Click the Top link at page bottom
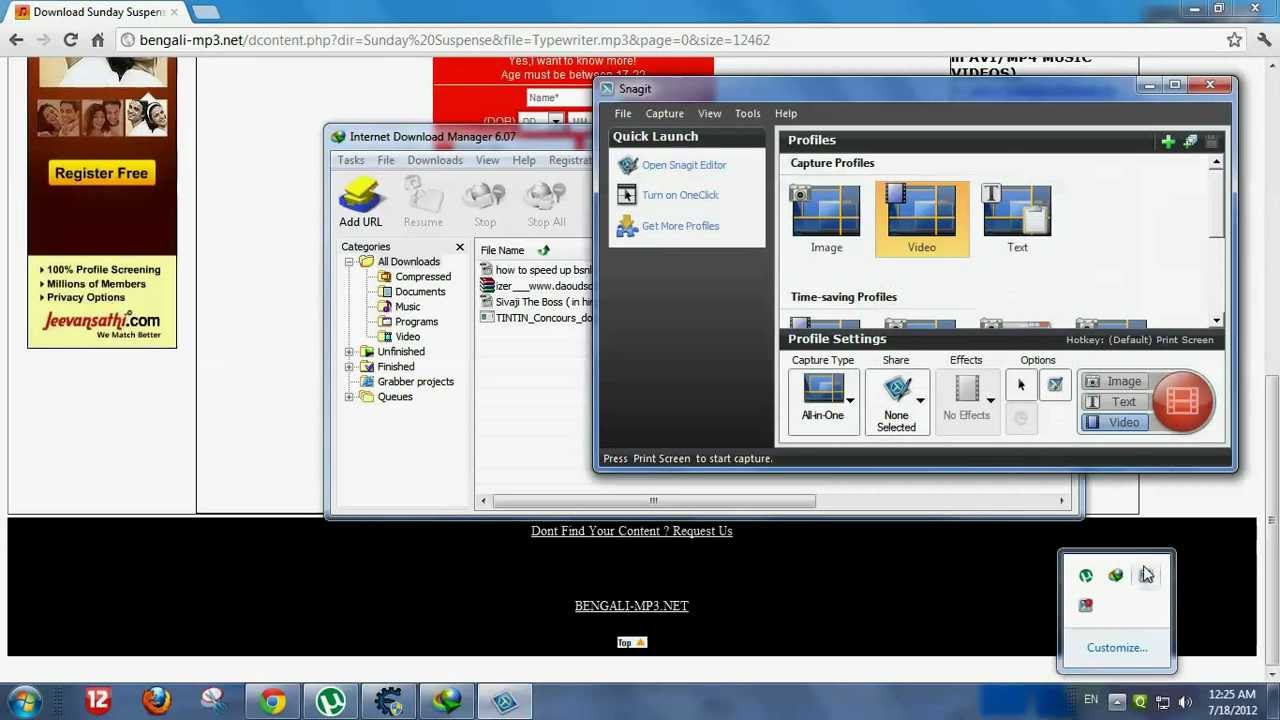Viewport: 1280px width, 720px height. (x=632, y=643)
